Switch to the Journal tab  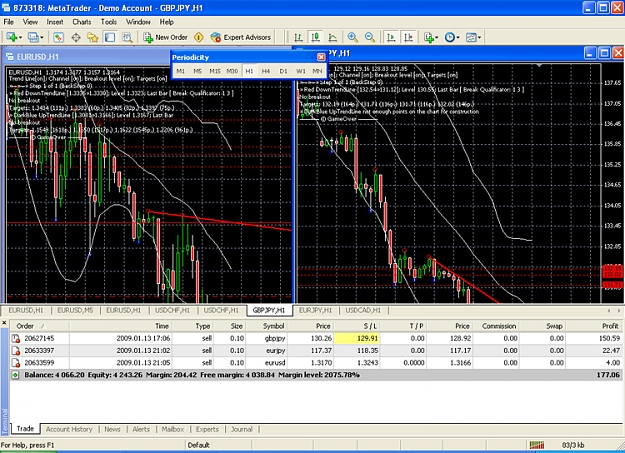tap(242, 429)
